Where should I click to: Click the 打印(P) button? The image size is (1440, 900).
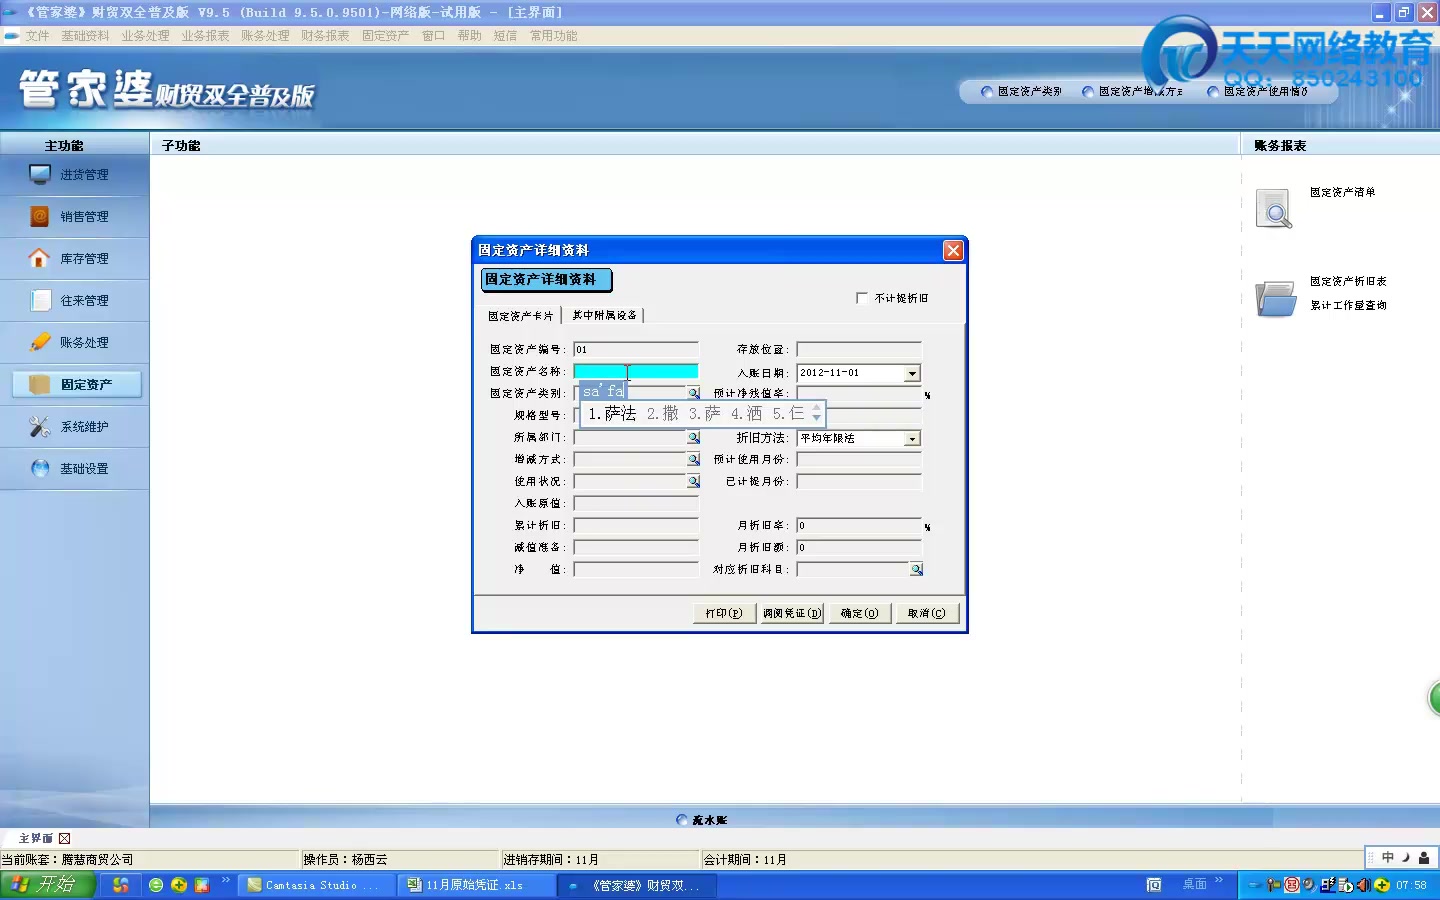point(724,613)
